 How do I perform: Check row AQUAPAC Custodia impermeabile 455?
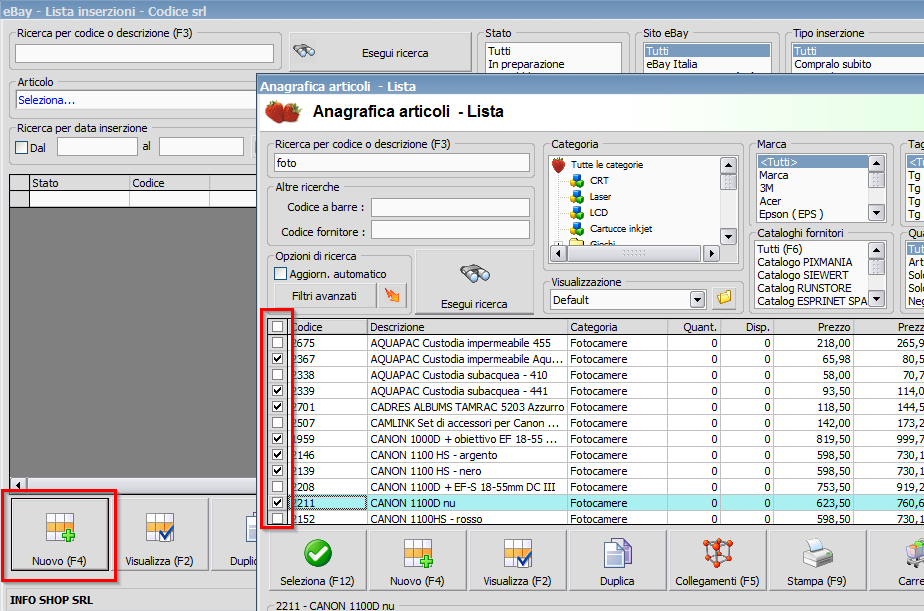pos(278,342)
